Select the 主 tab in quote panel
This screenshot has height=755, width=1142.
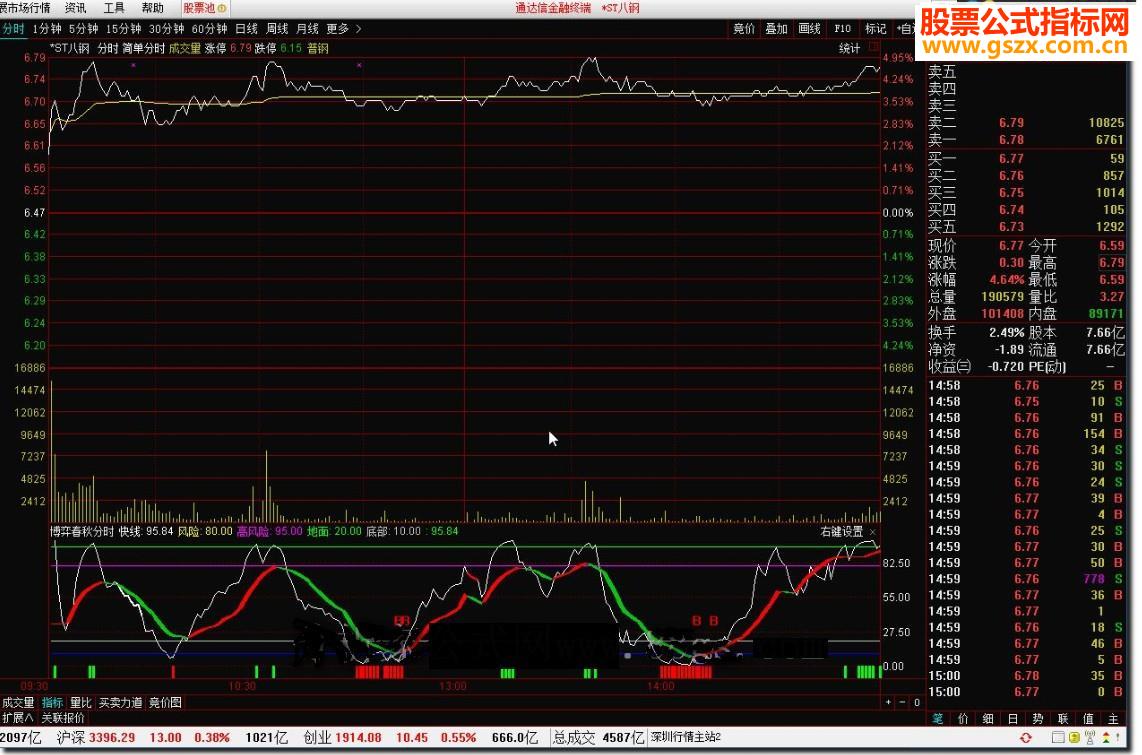tap(1113, 719)
